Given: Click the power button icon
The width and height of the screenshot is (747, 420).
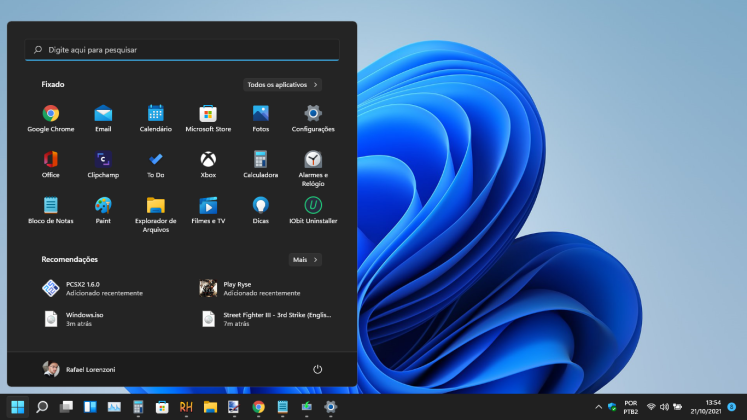Looking at the screenshot, I should 317,370.
